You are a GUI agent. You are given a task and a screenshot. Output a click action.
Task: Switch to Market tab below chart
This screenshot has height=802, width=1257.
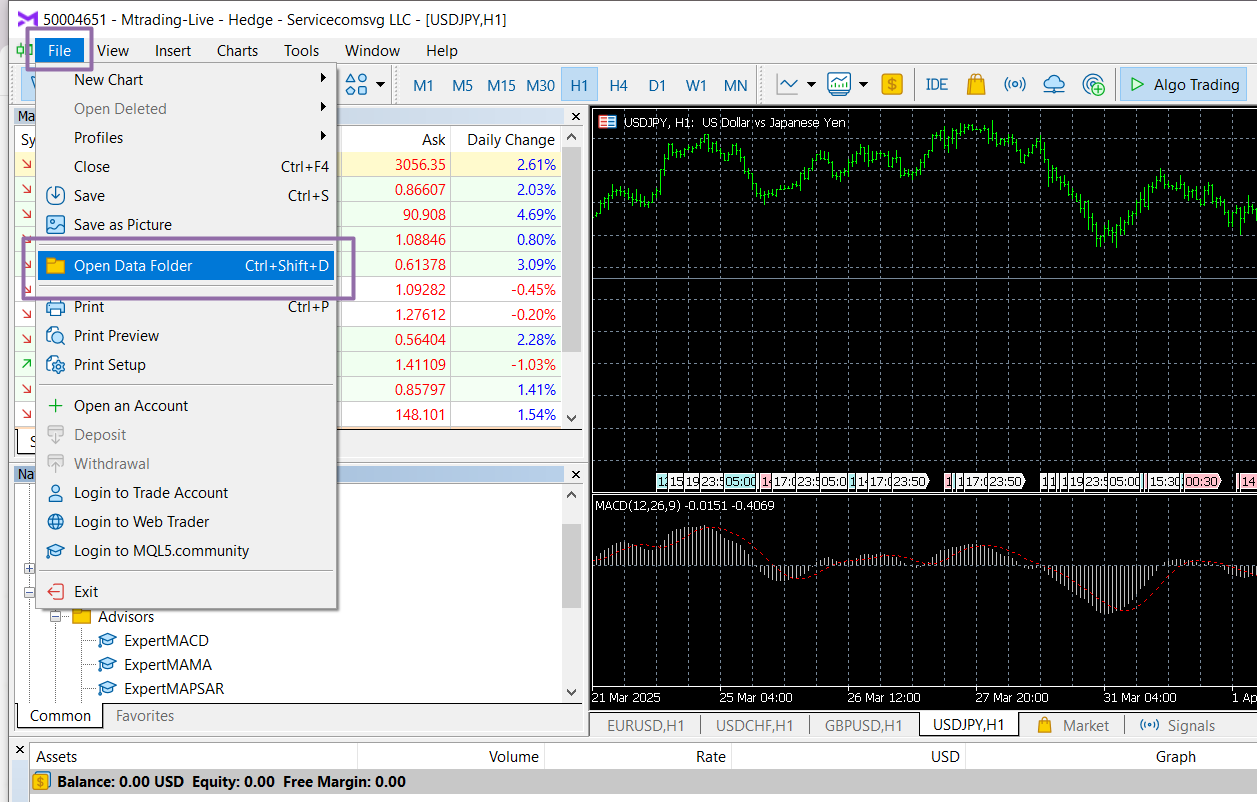(1073, 725)
